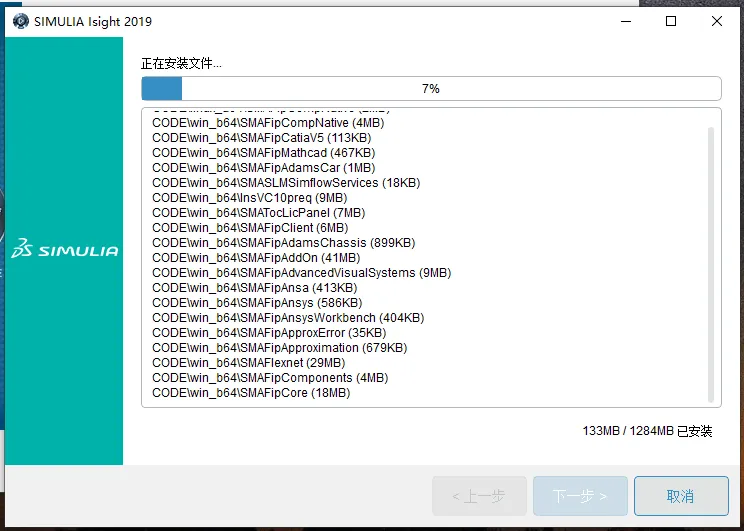Cancel the installation with 取消 button

pyautogui.click(x=681, y=496)
